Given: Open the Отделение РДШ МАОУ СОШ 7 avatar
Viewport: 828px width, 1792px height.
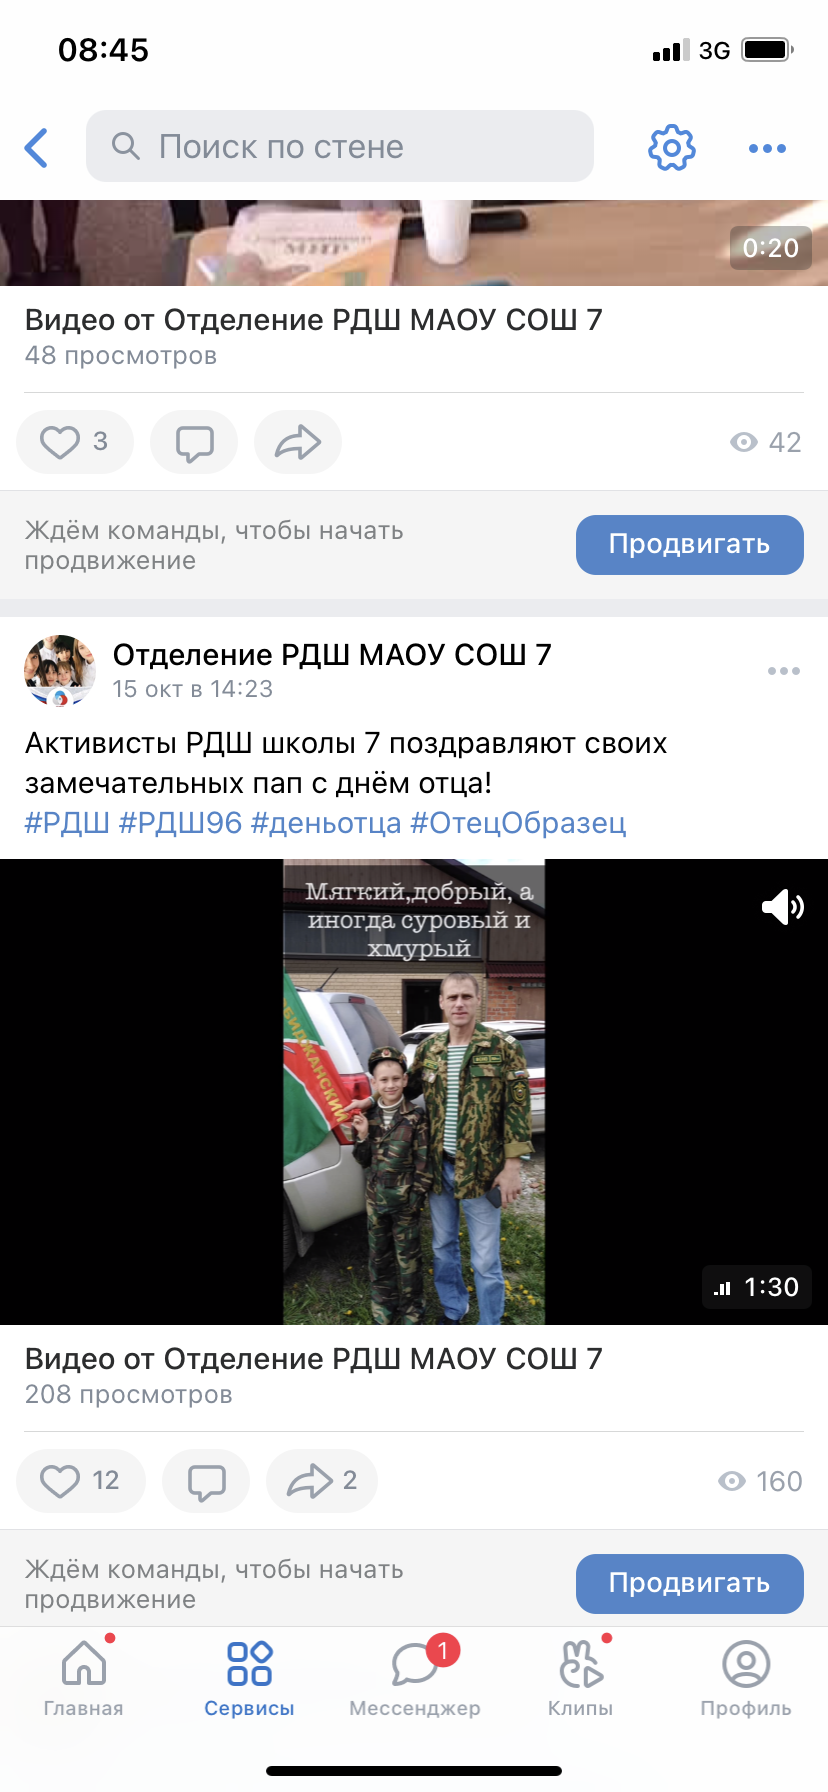Looking at the screenshot, I should tap(60, 671).
